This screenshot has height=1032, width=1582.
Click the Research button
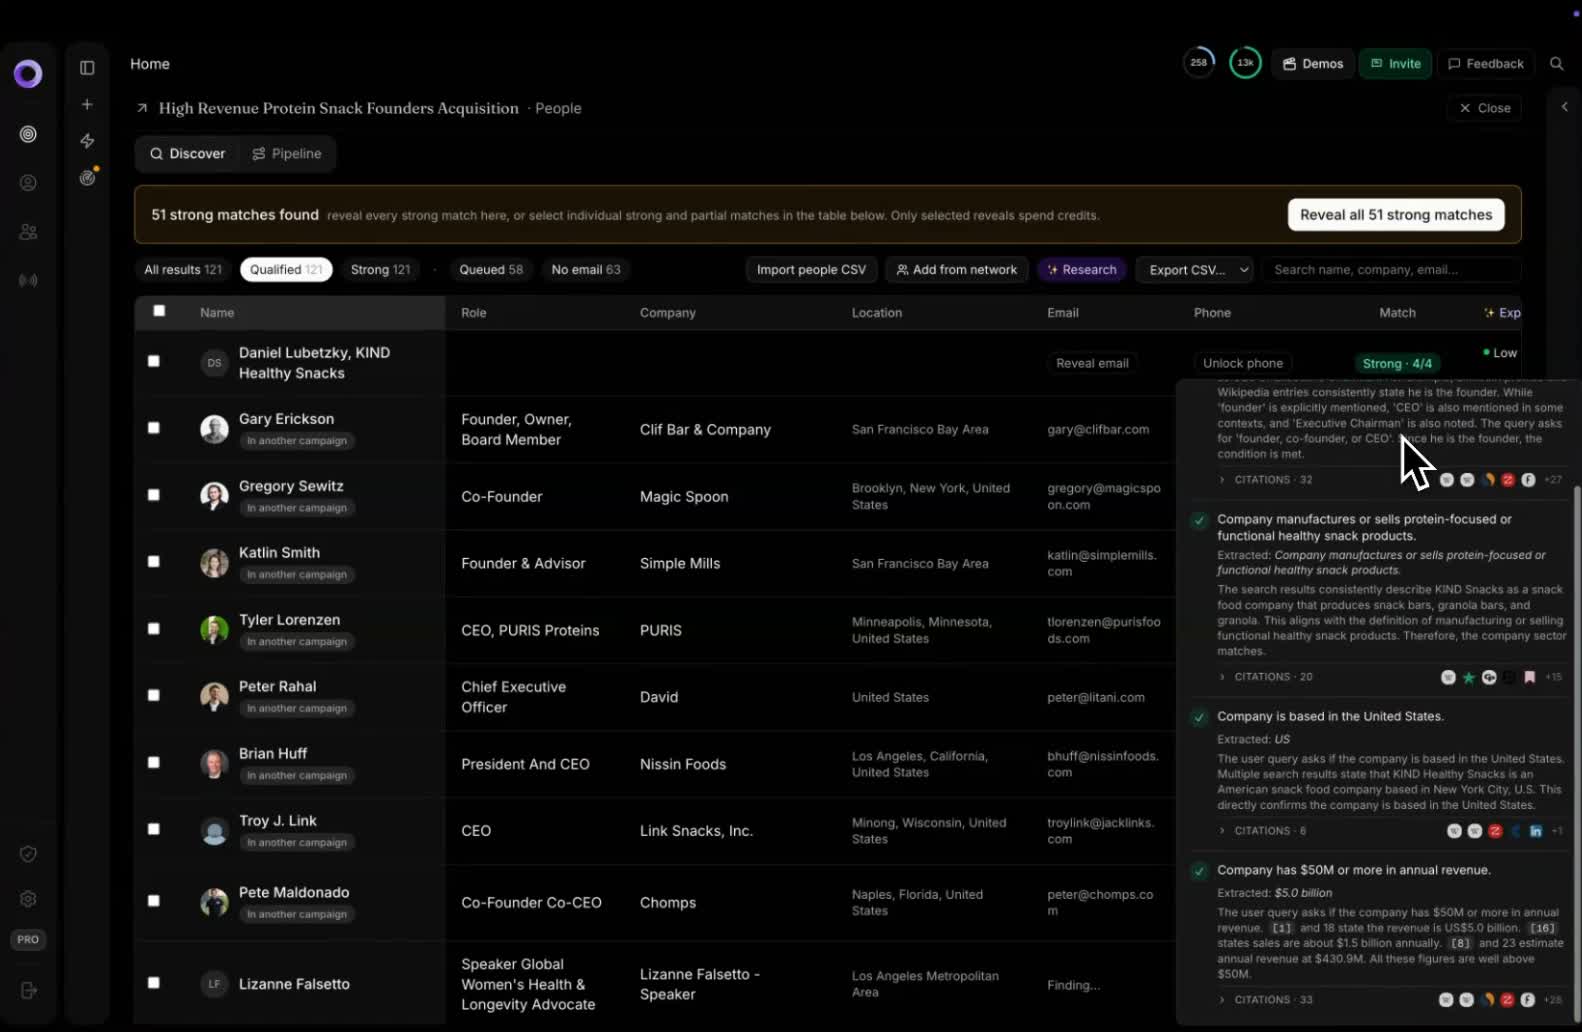point(1081,270)
